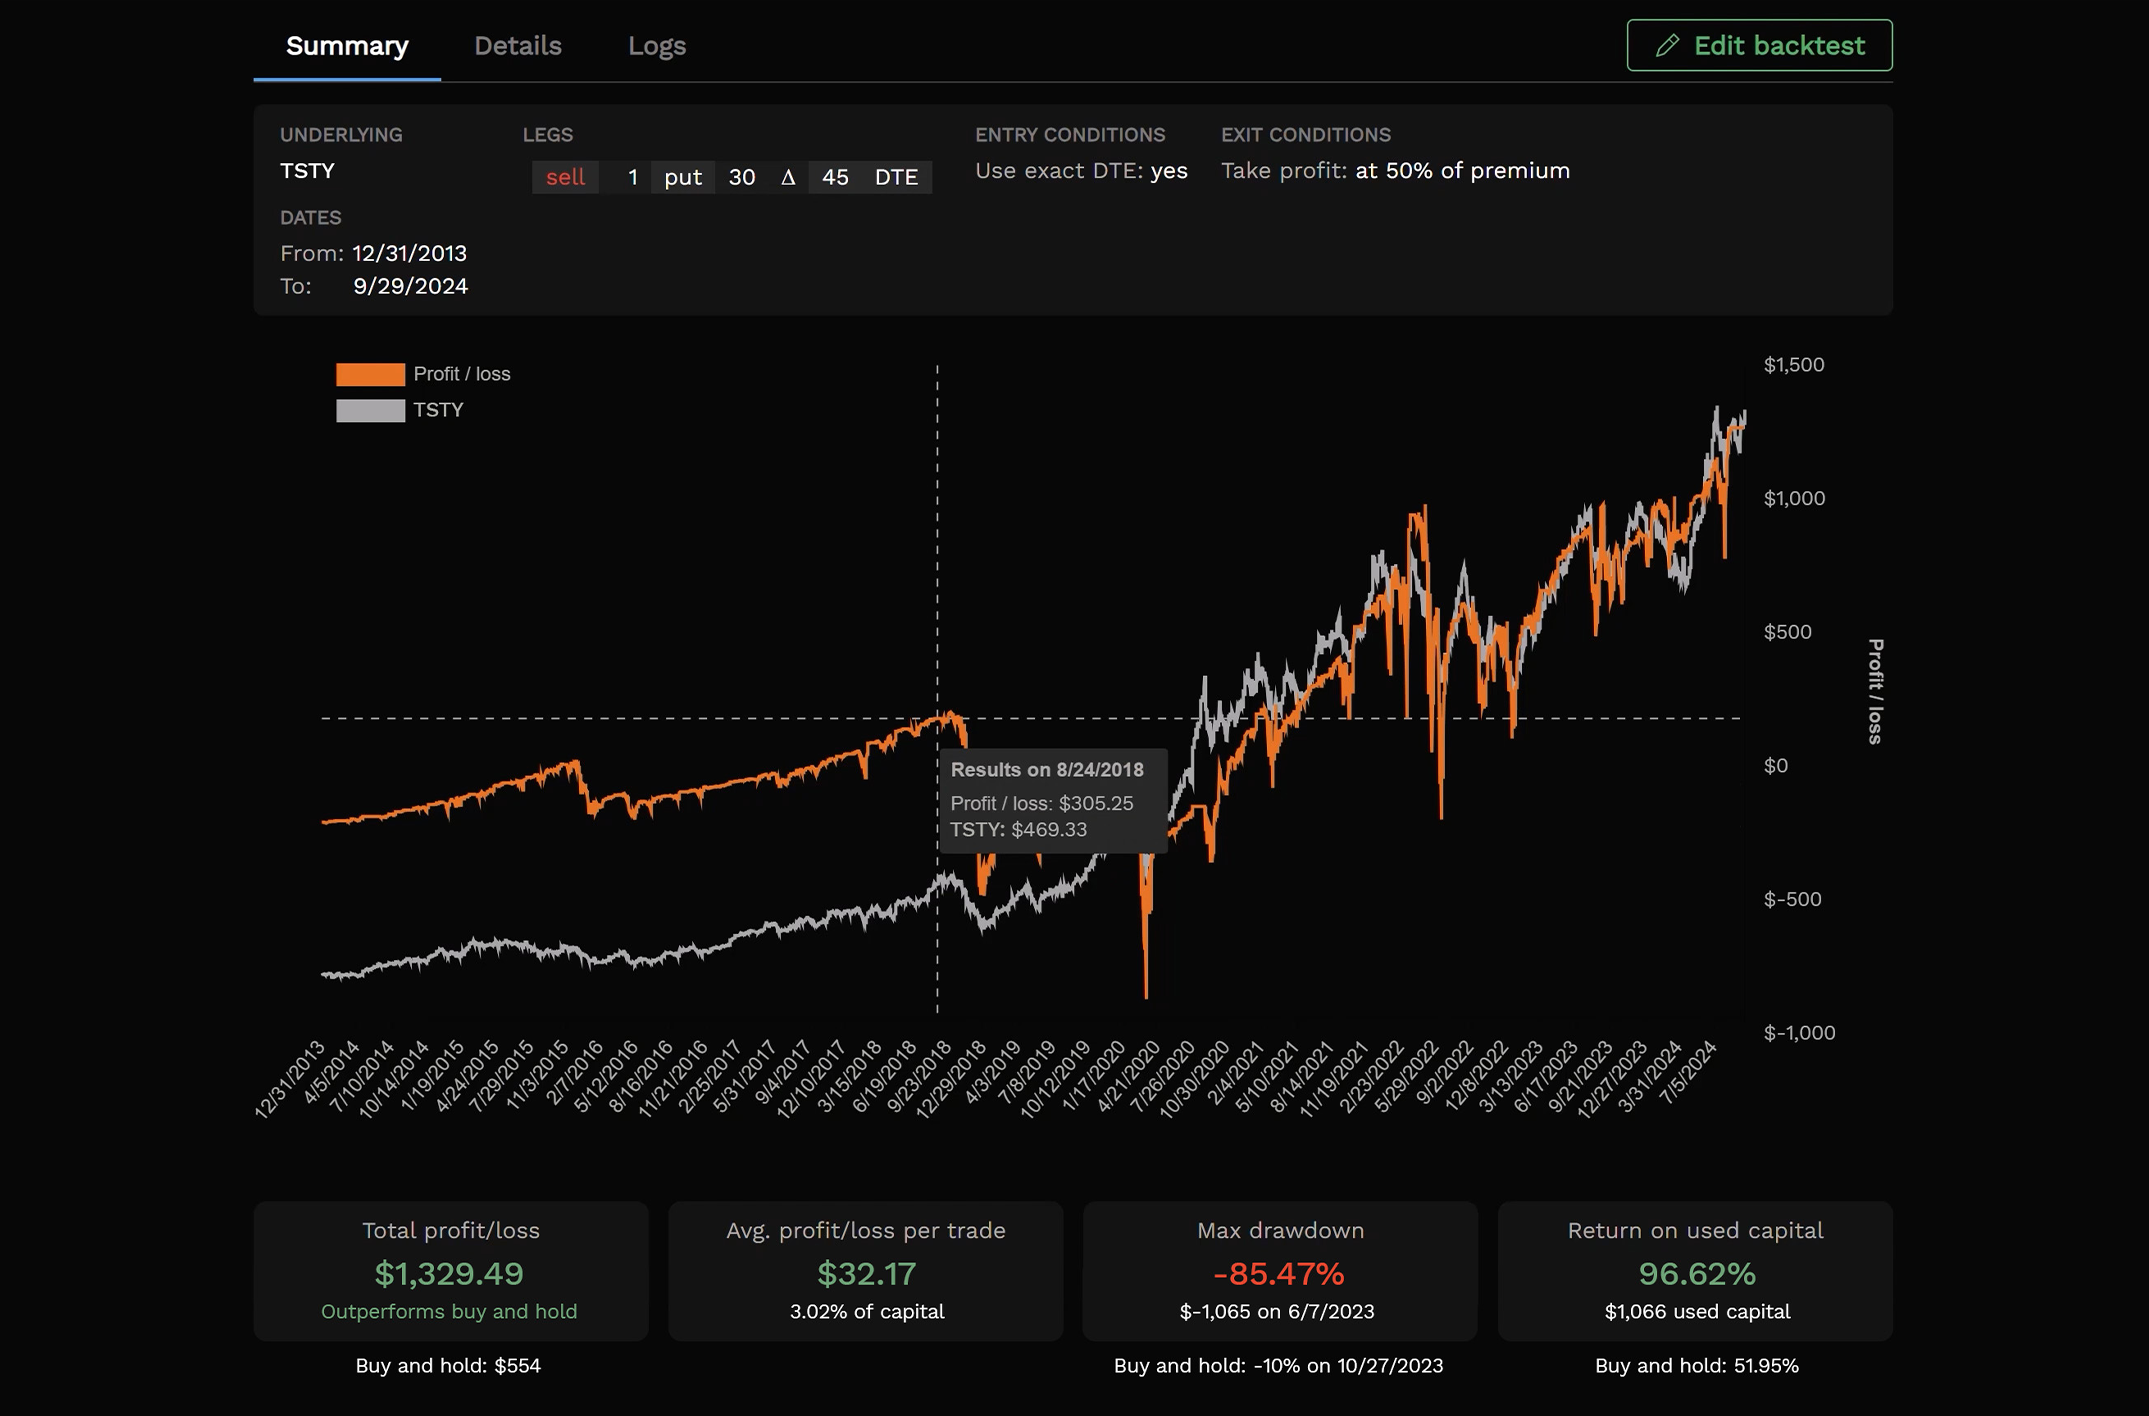The height and width of the screenshot is (1416, 2149).
Task: Open the Logs tab
Action: 656,46
